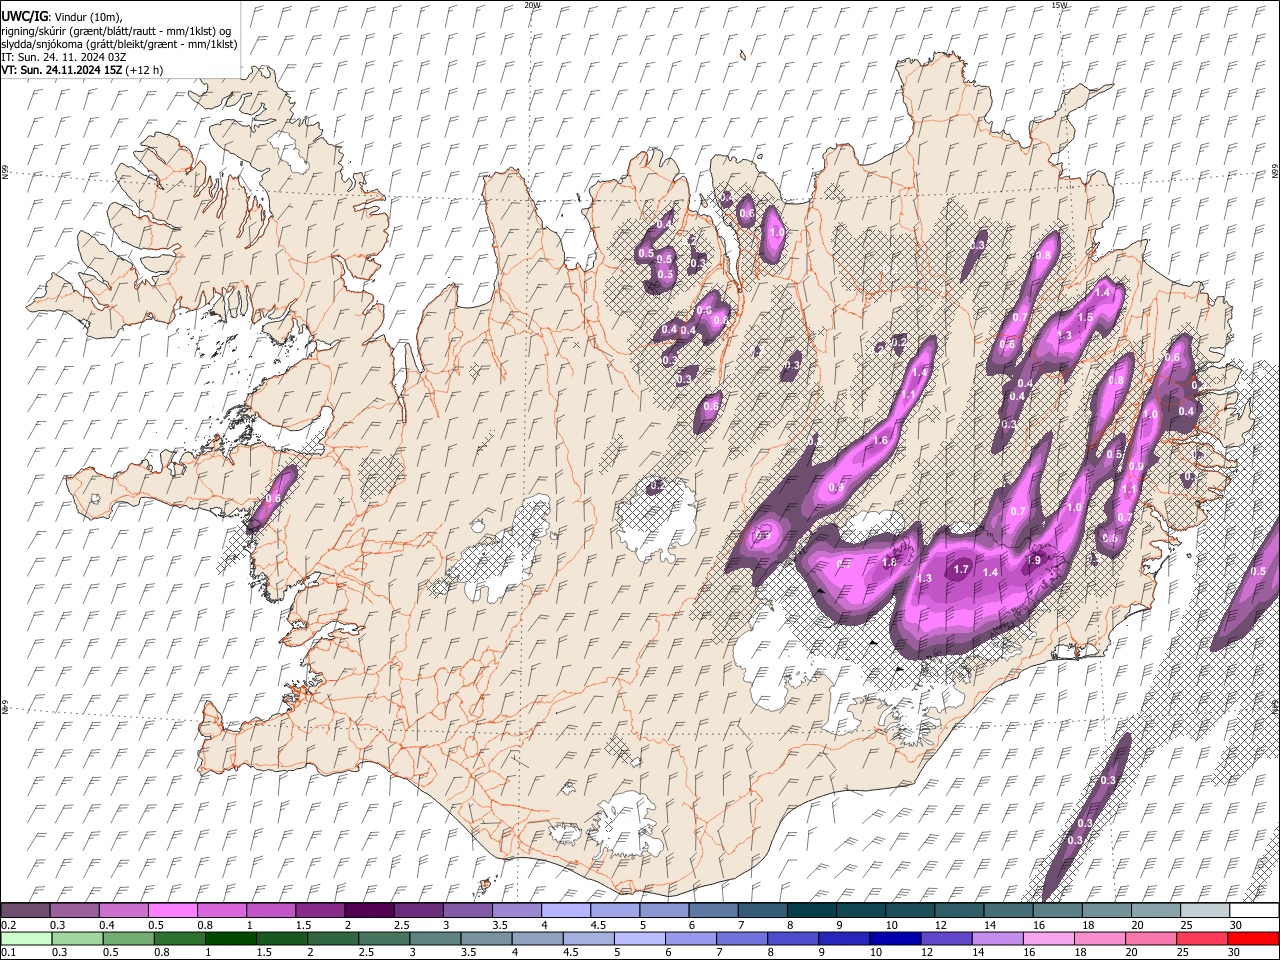Select the "rigning/skúrir (grænt/blátt/rautt - mm/1klst) og" line
This screenshot has width=1280, height=960.
tap(116, 31)
